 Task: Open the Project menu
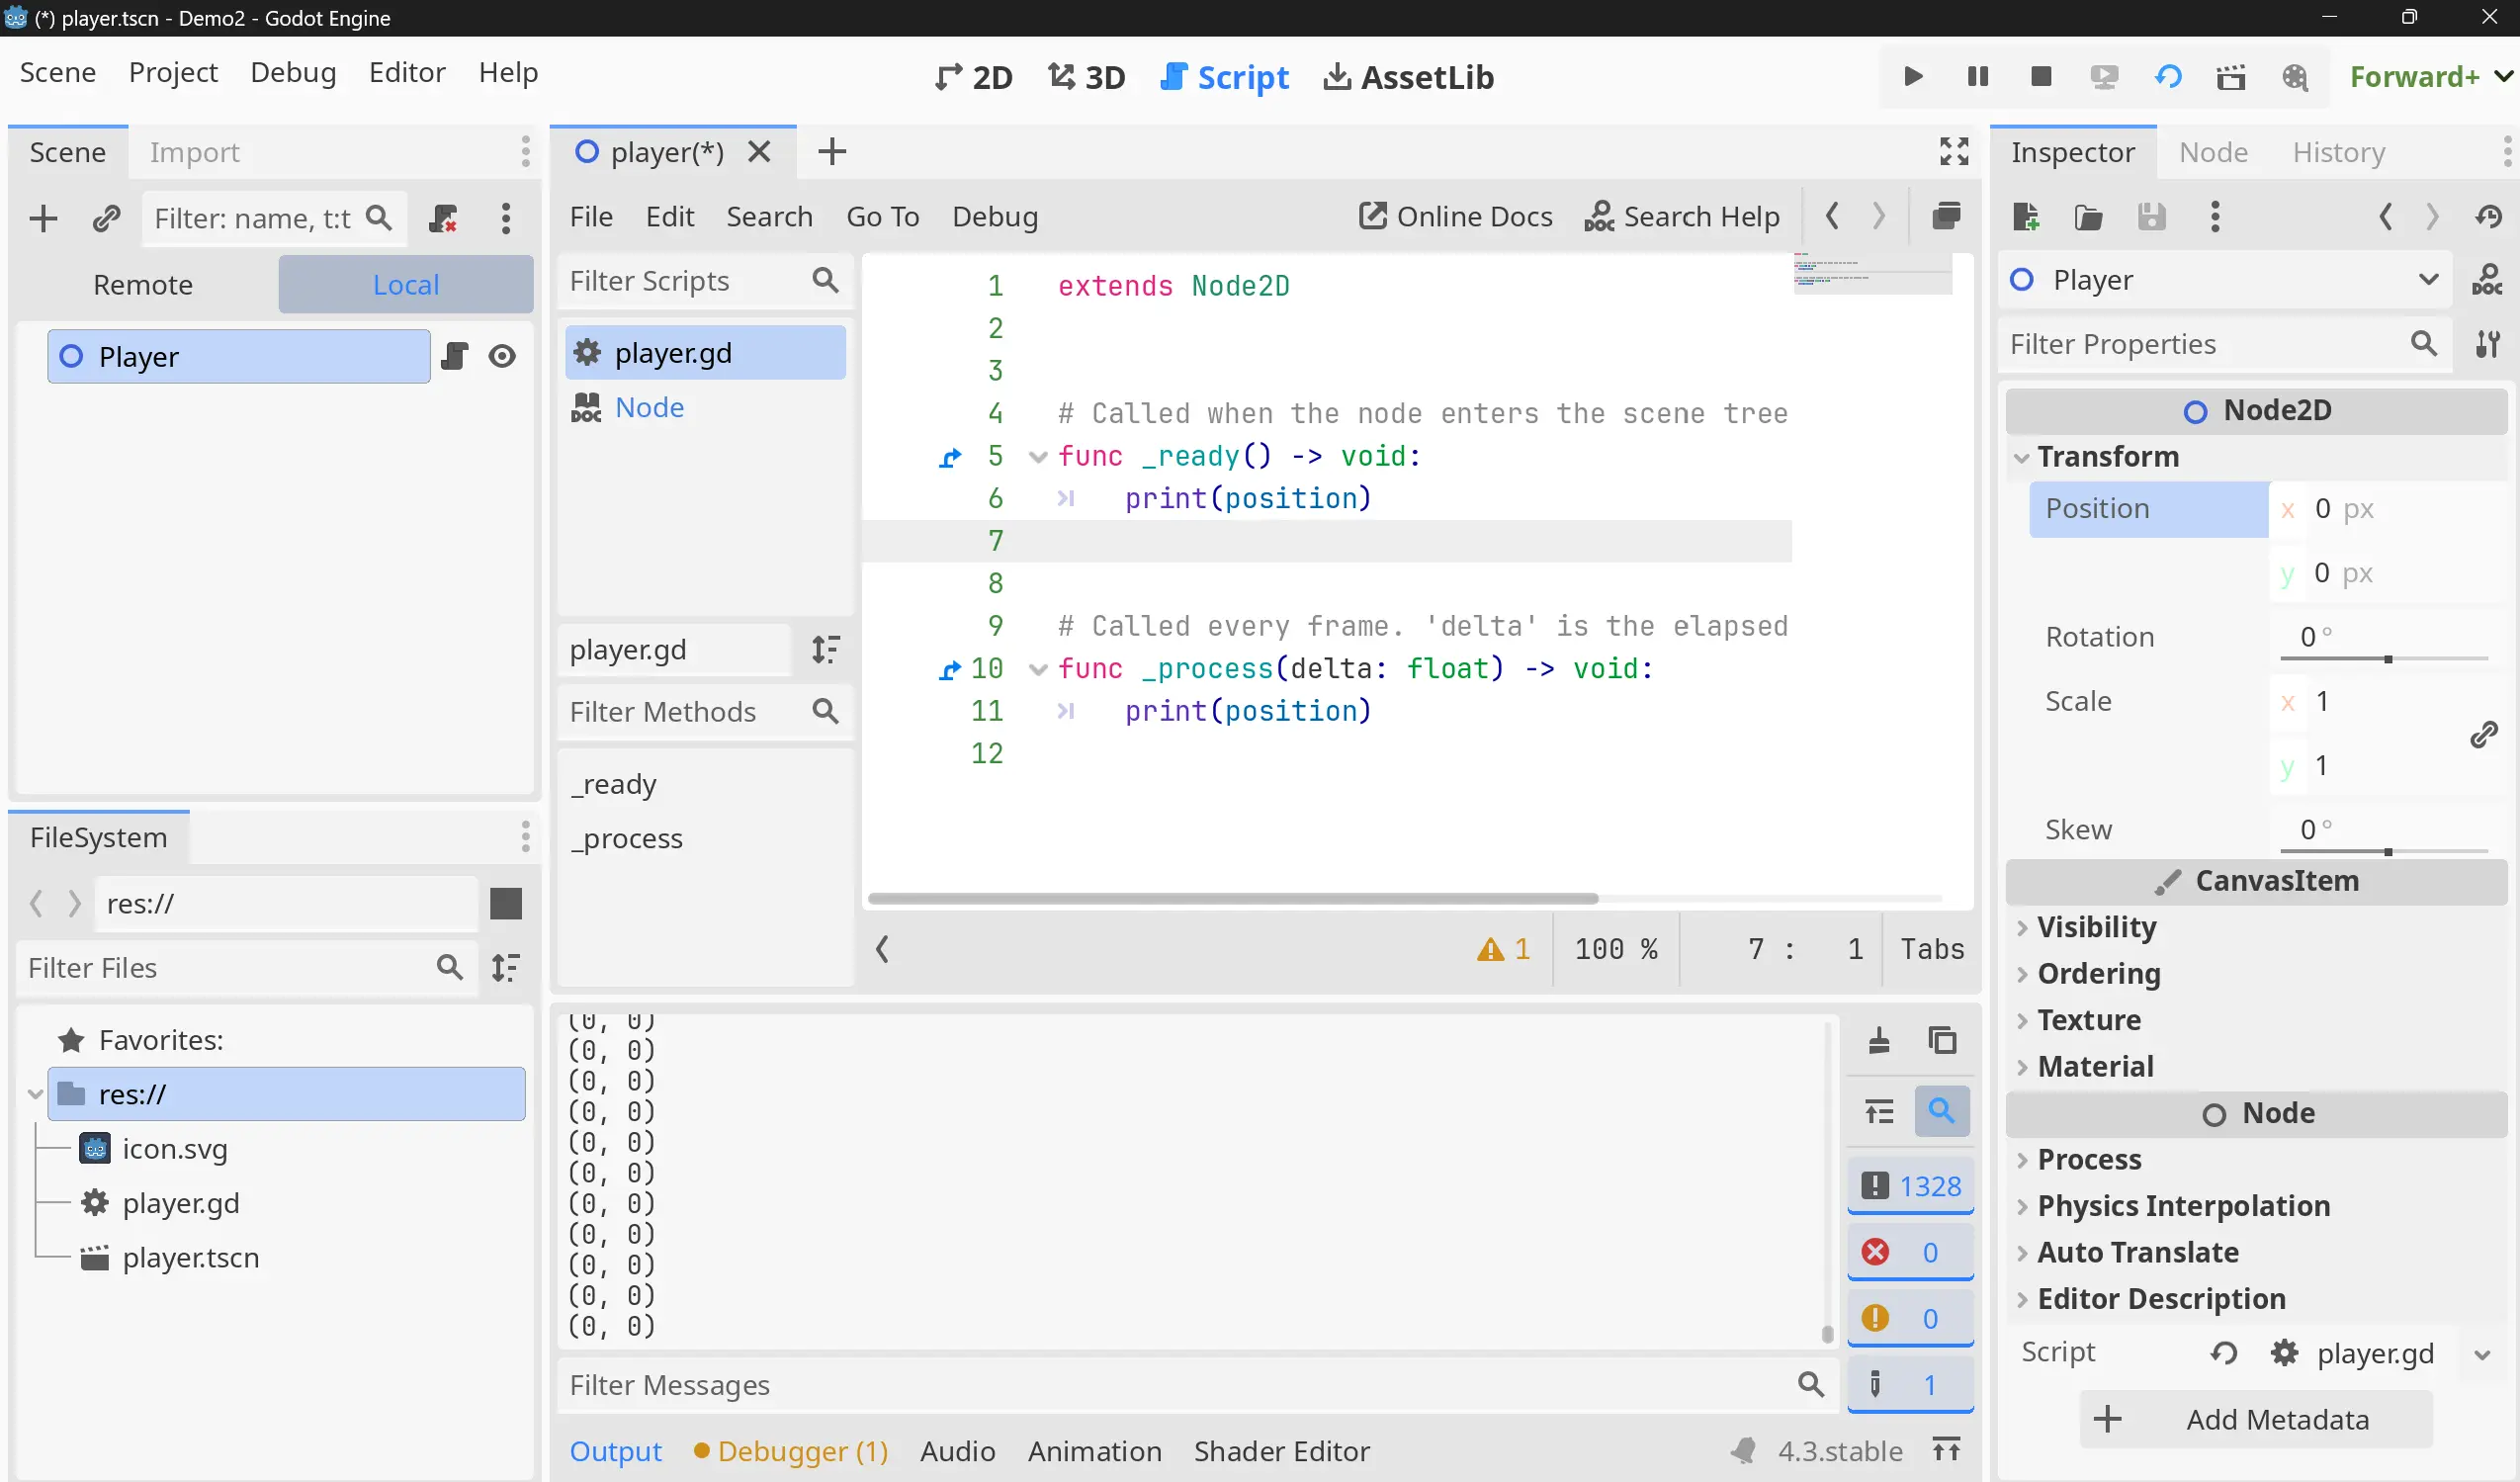pos(173,72)
